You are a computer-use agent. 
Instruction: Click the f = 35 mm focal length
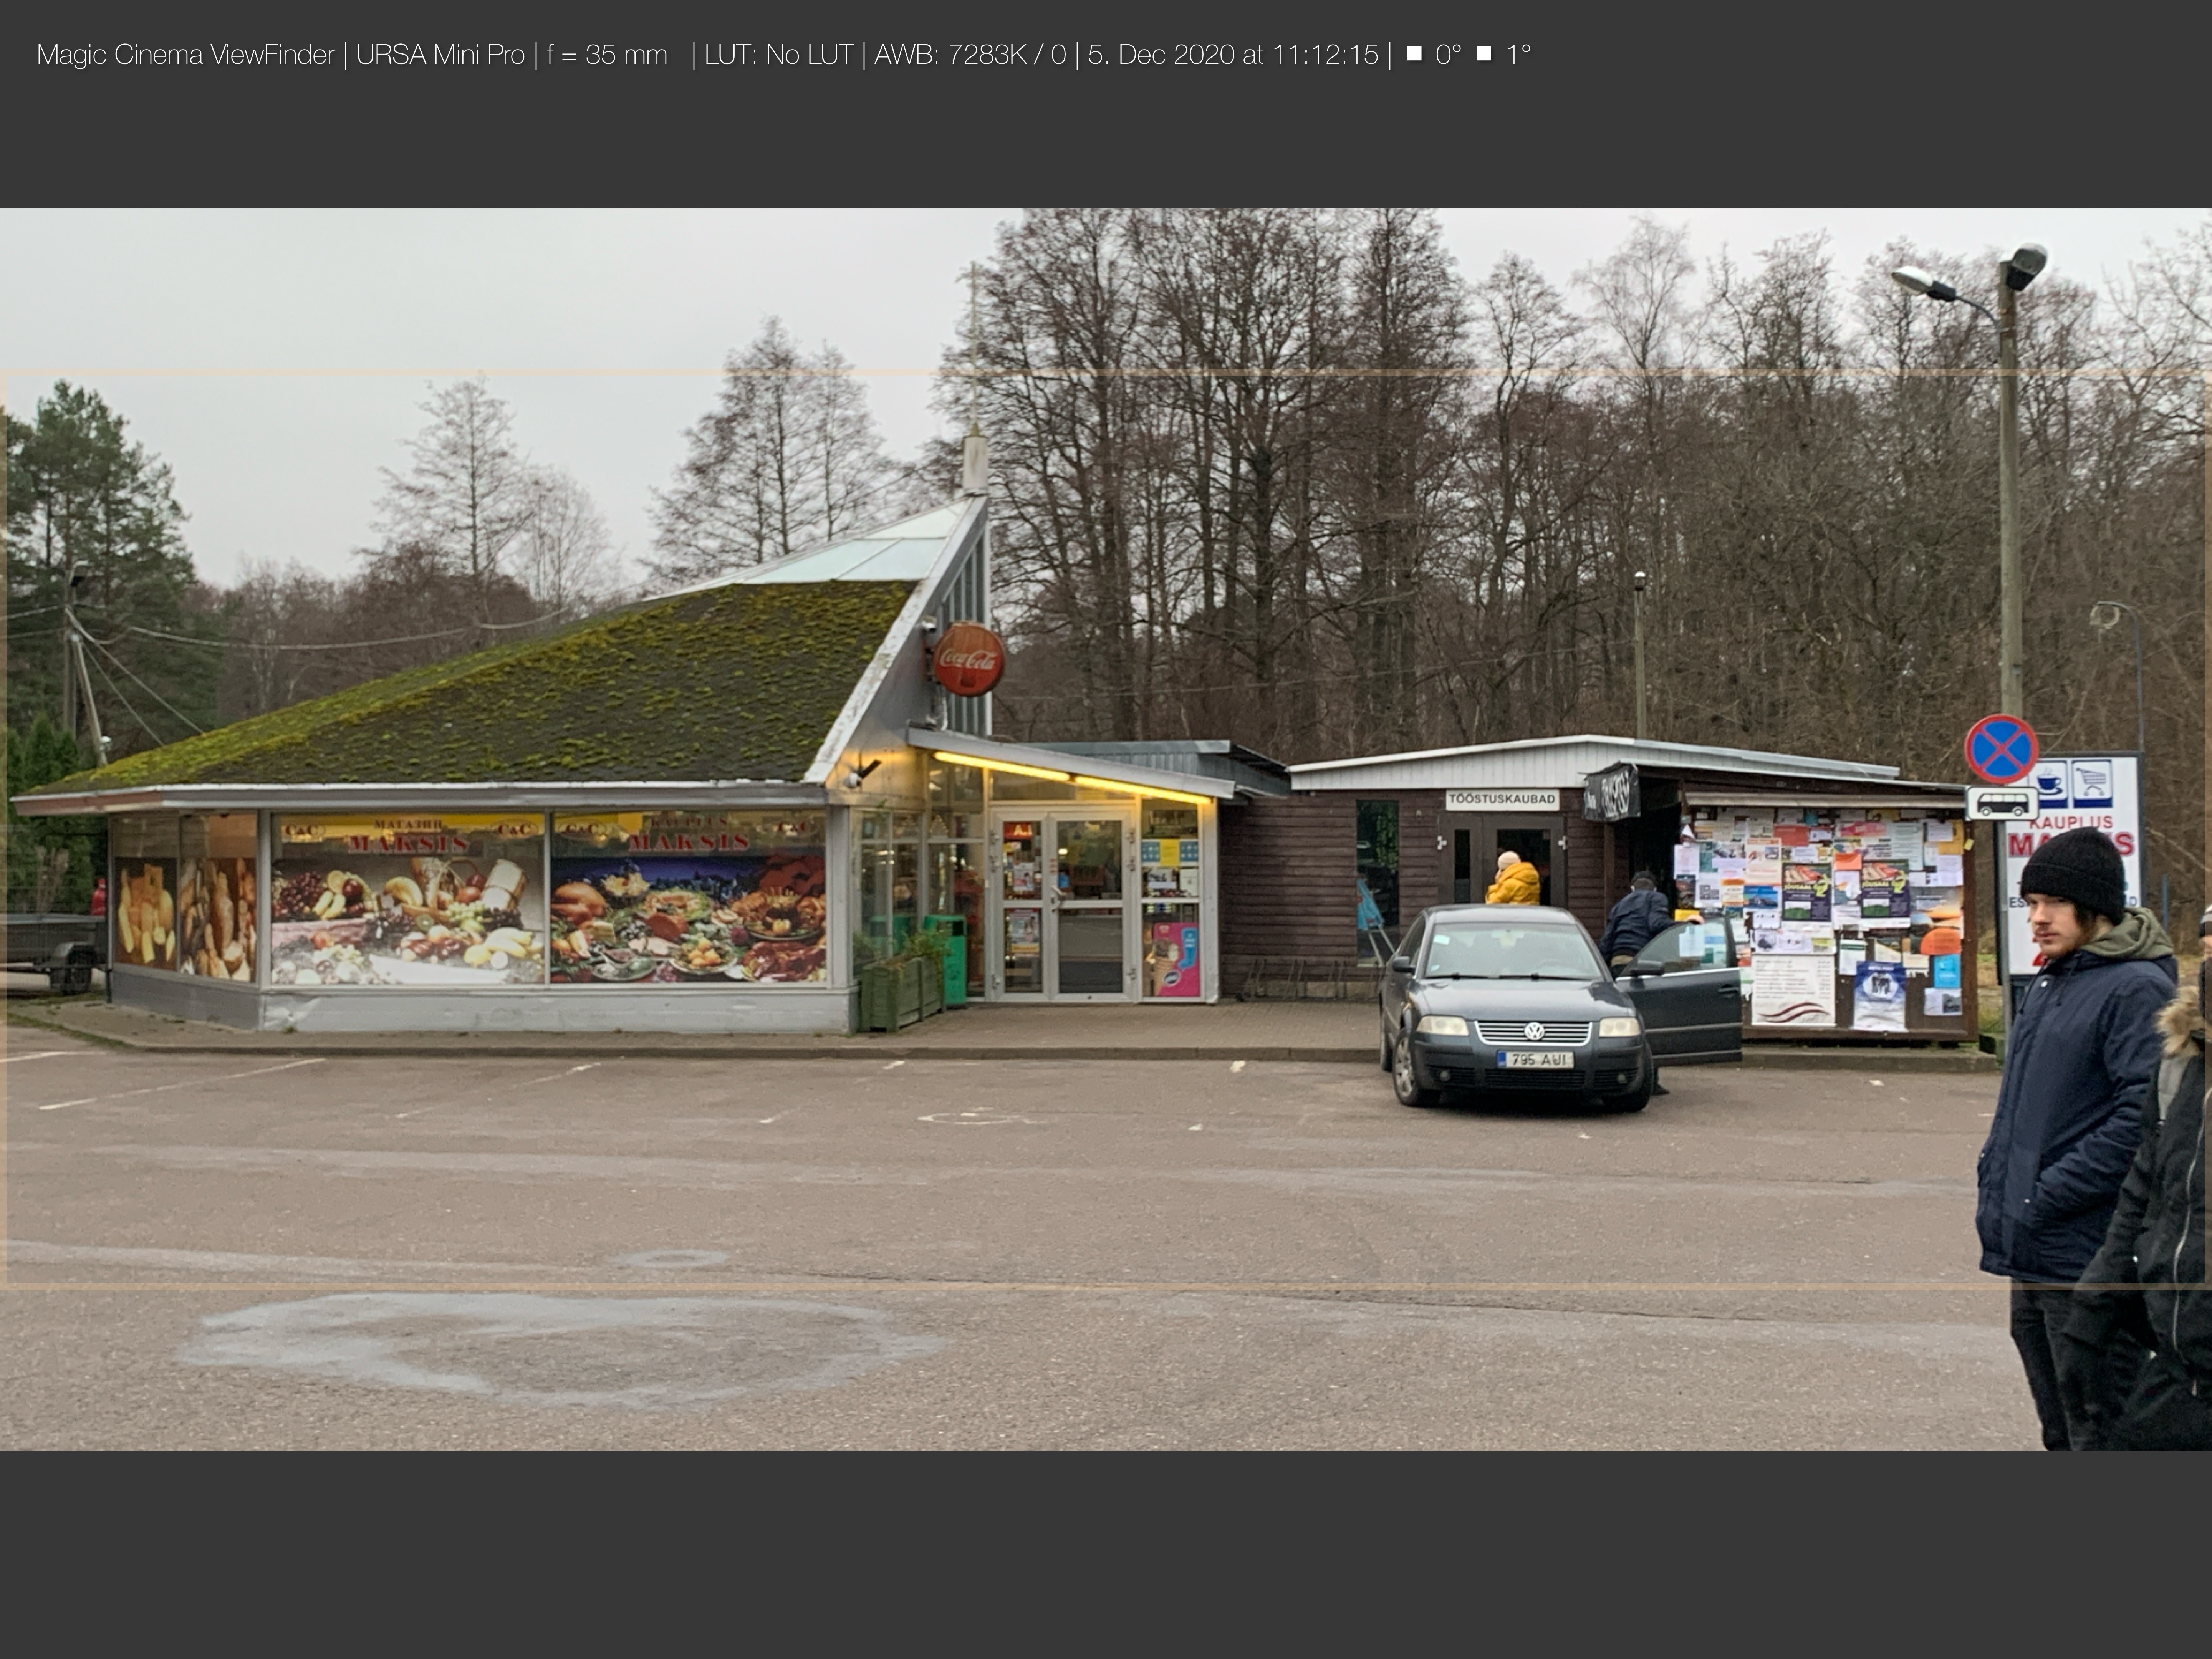(607, 55)
